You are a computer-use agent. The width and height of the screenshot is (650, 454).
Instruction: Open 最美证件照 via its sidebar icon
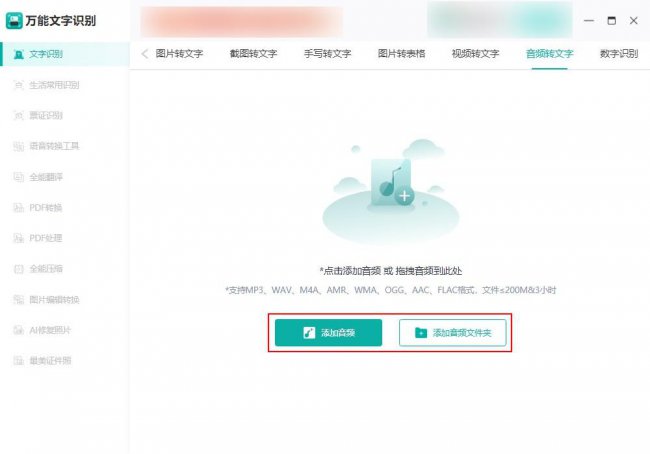tap(19, 360)
